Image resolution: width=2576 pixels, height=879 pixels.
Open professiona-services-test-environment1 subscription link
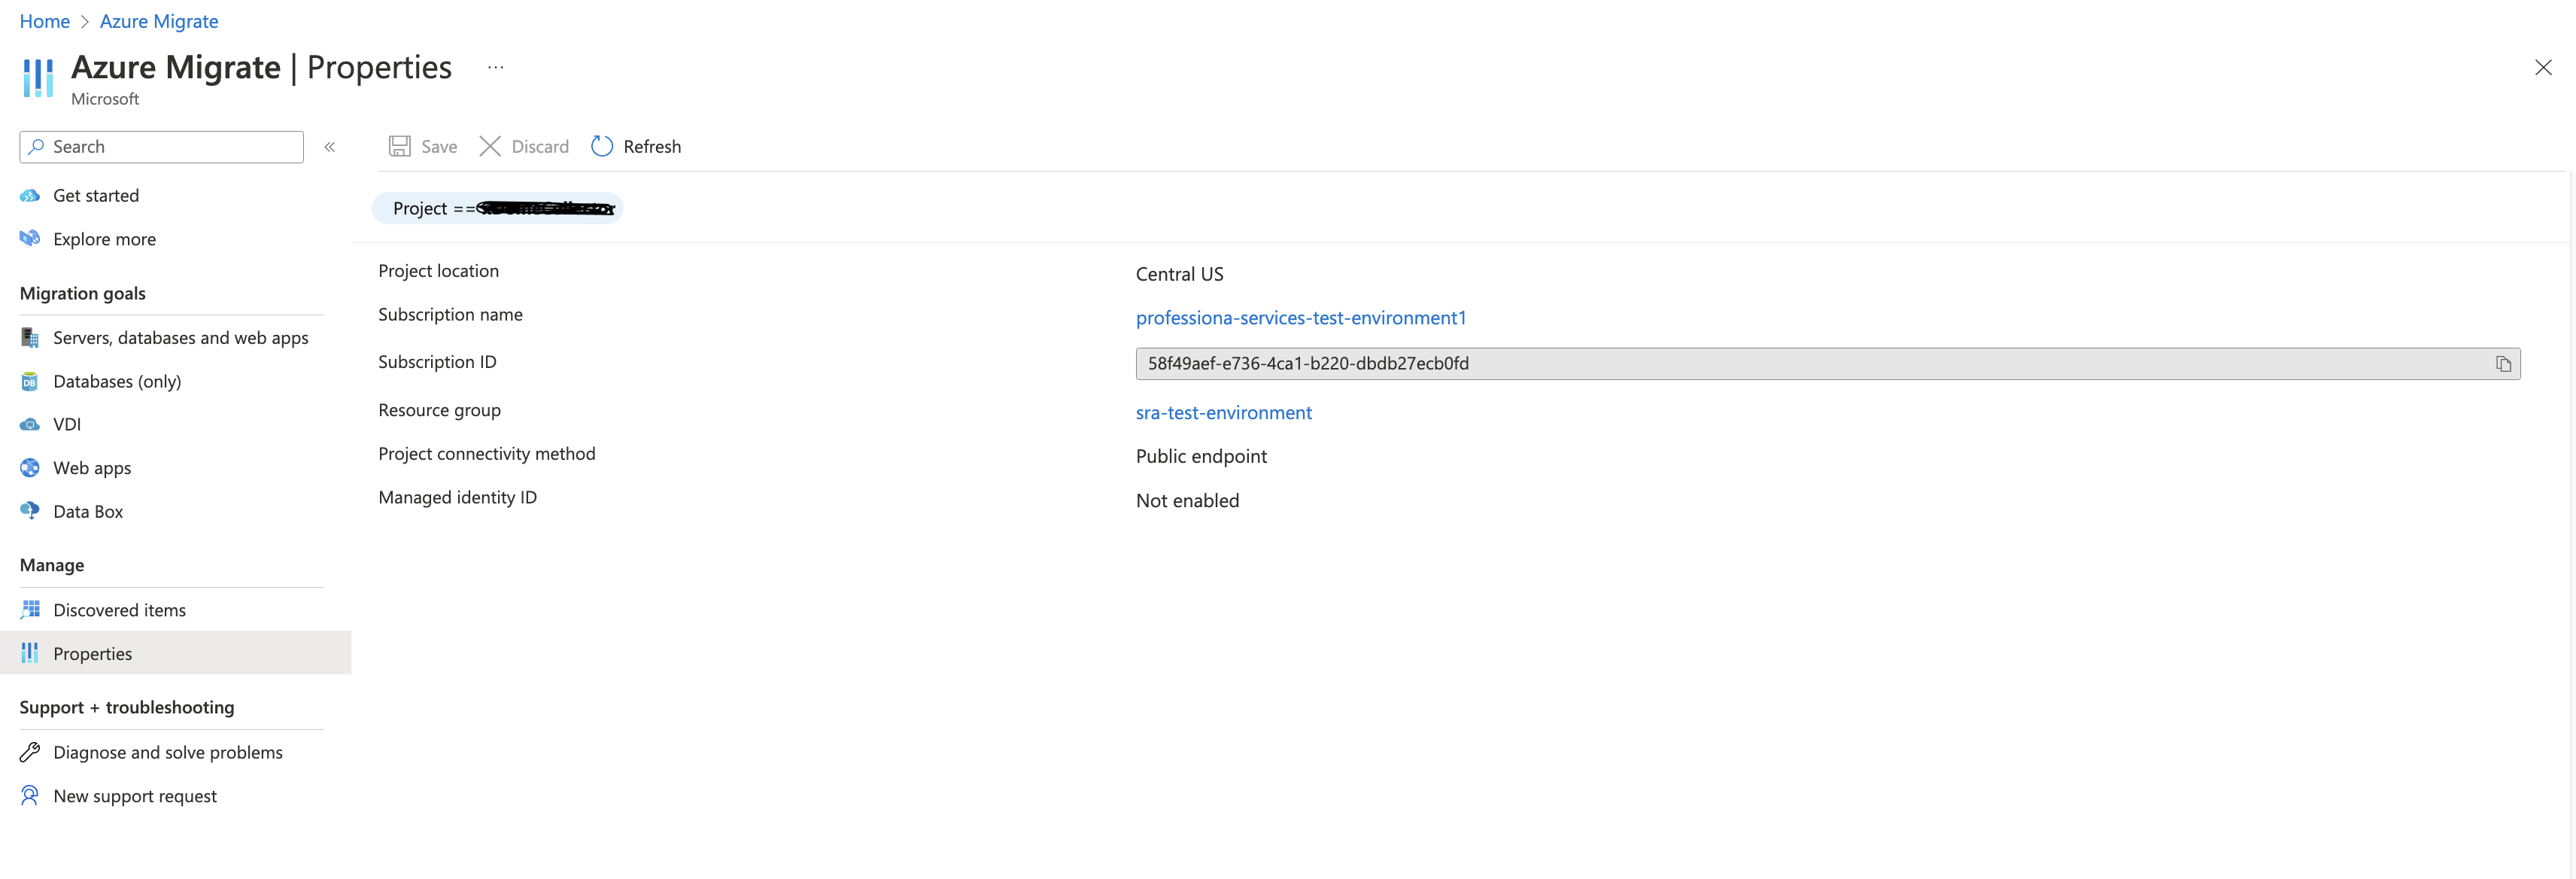point(1300,318)
